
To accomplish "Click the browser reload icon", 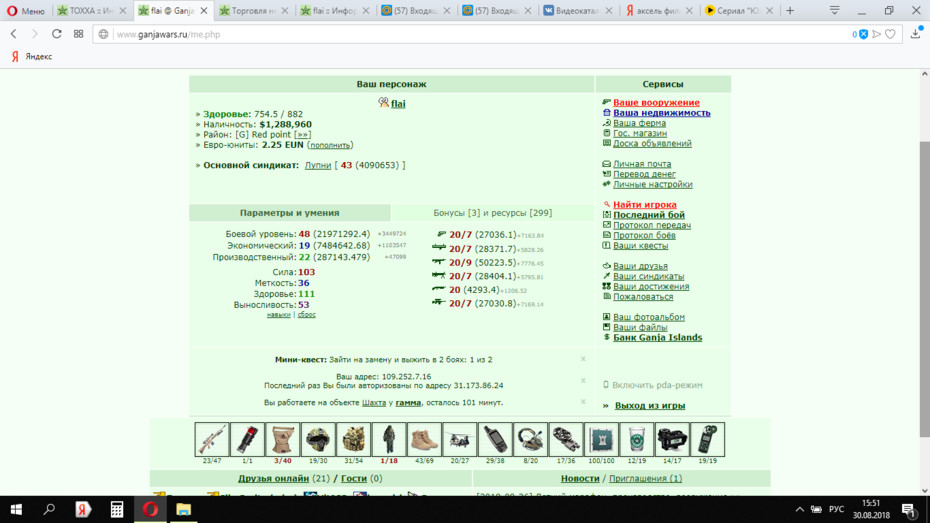I will coord(56,34).
